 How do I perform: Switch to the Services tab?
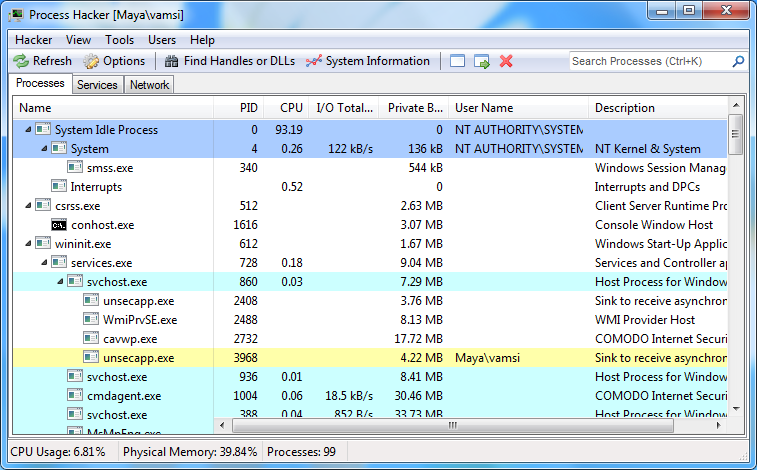click(98, 84)
